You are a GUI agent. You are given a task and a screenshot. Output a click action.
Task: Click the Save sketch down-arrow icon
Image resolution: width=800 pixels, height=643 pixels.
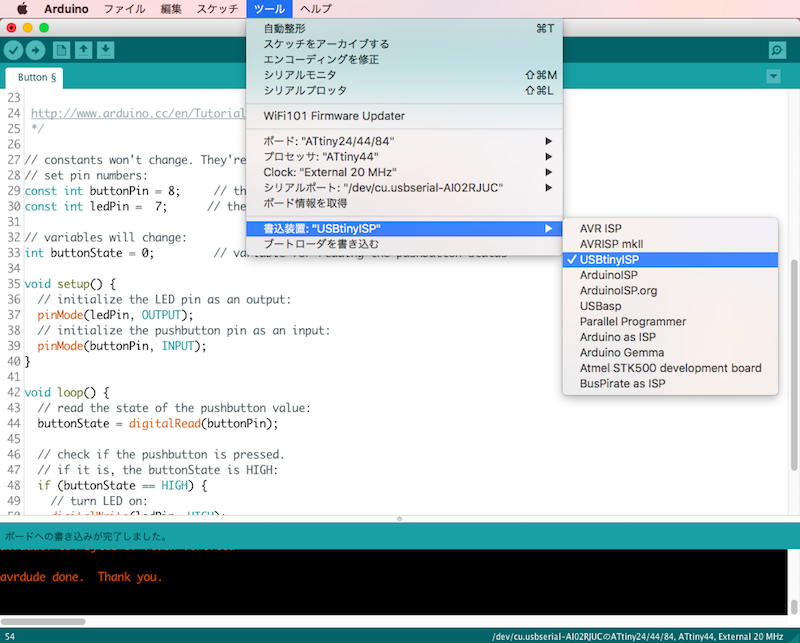tap(105, 50)
